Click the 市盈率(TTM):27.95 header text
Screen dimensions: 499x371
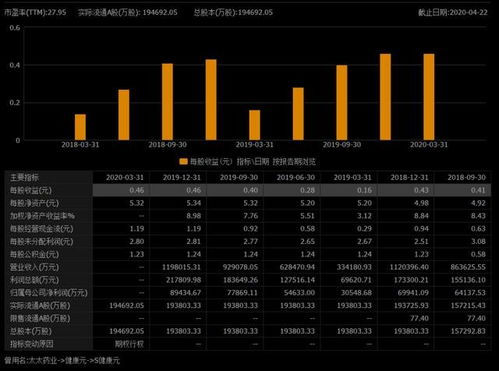click(35, 13)
